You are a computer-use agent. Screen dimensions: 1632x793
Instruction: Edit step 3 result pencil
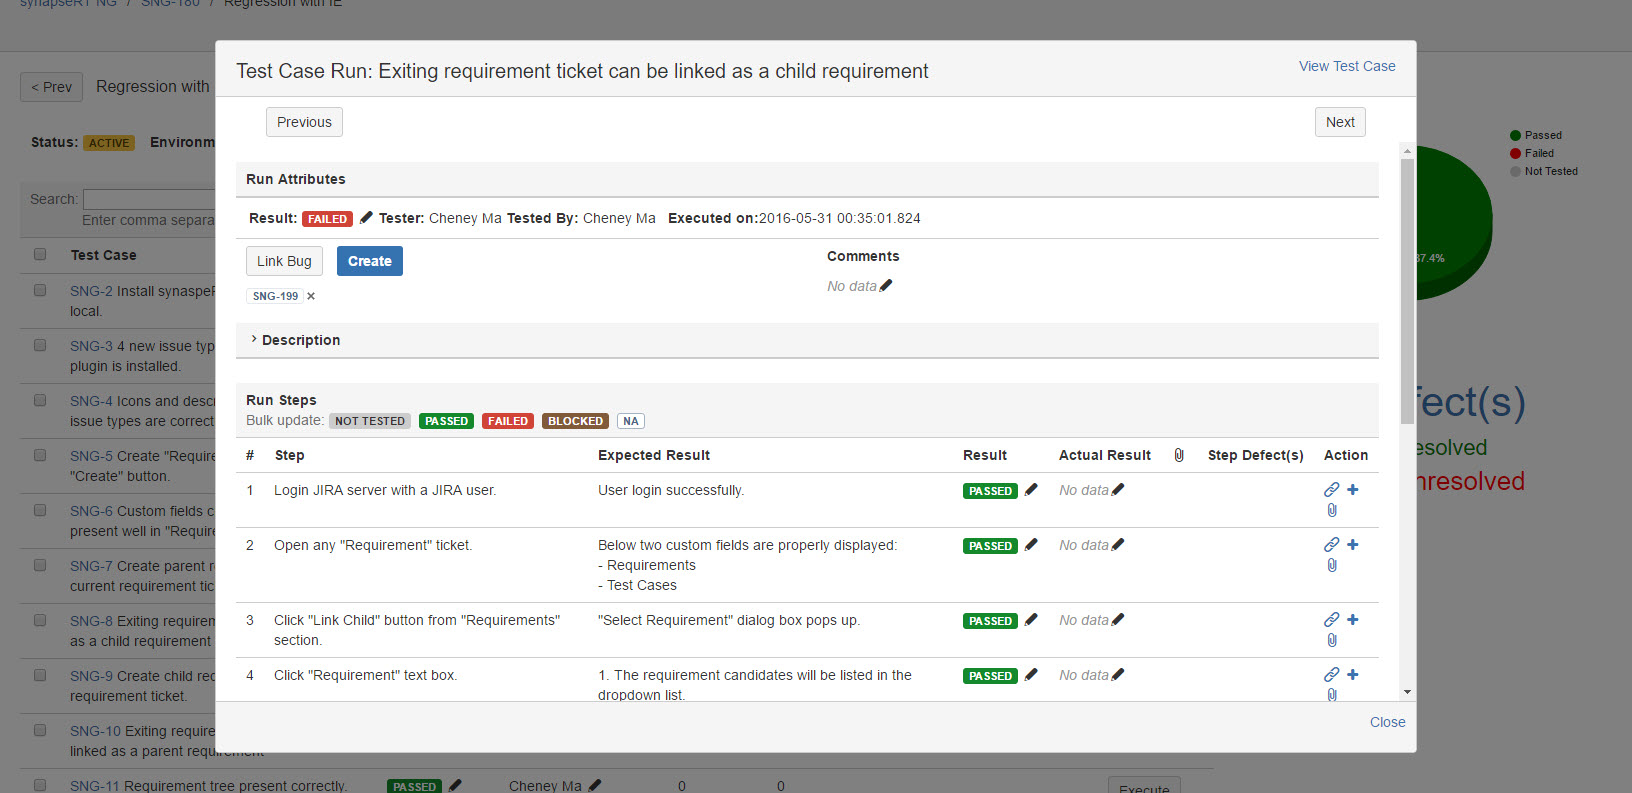click(1031, 619)
